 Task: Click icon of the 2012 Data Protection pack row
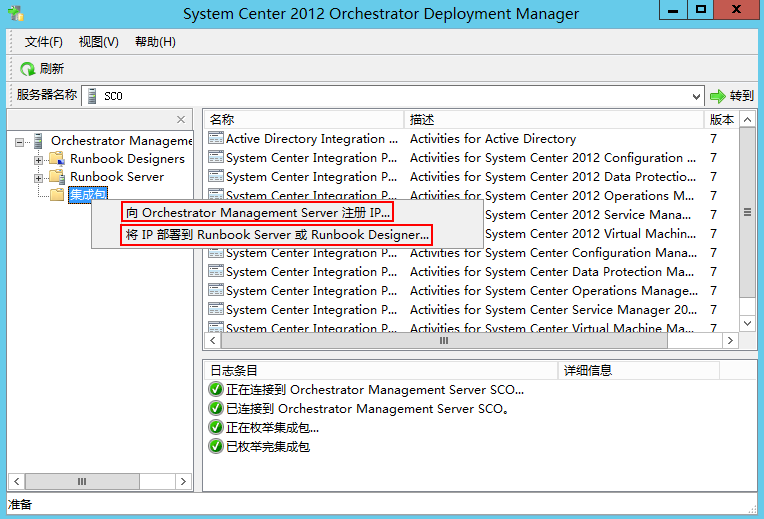tap(216, 176)
